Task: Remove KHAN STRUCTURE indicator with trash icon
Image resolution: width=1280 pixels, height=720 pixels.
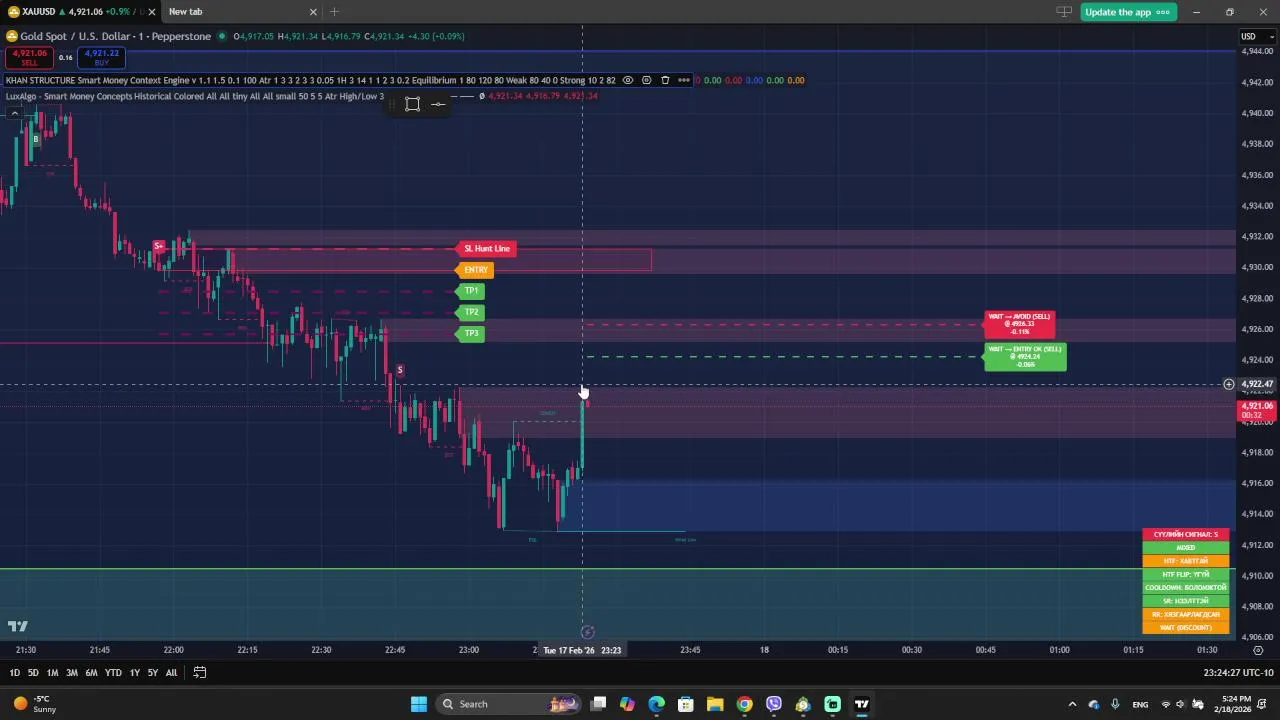Action: [x=665, y=80]
